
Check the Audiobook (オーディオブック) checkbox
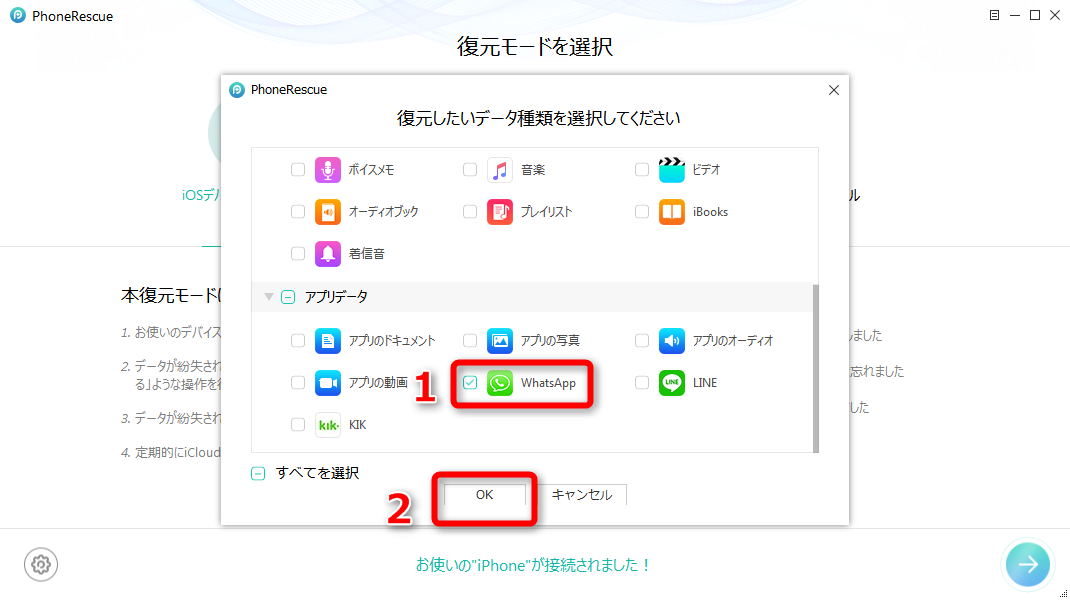tap(298, 212)
